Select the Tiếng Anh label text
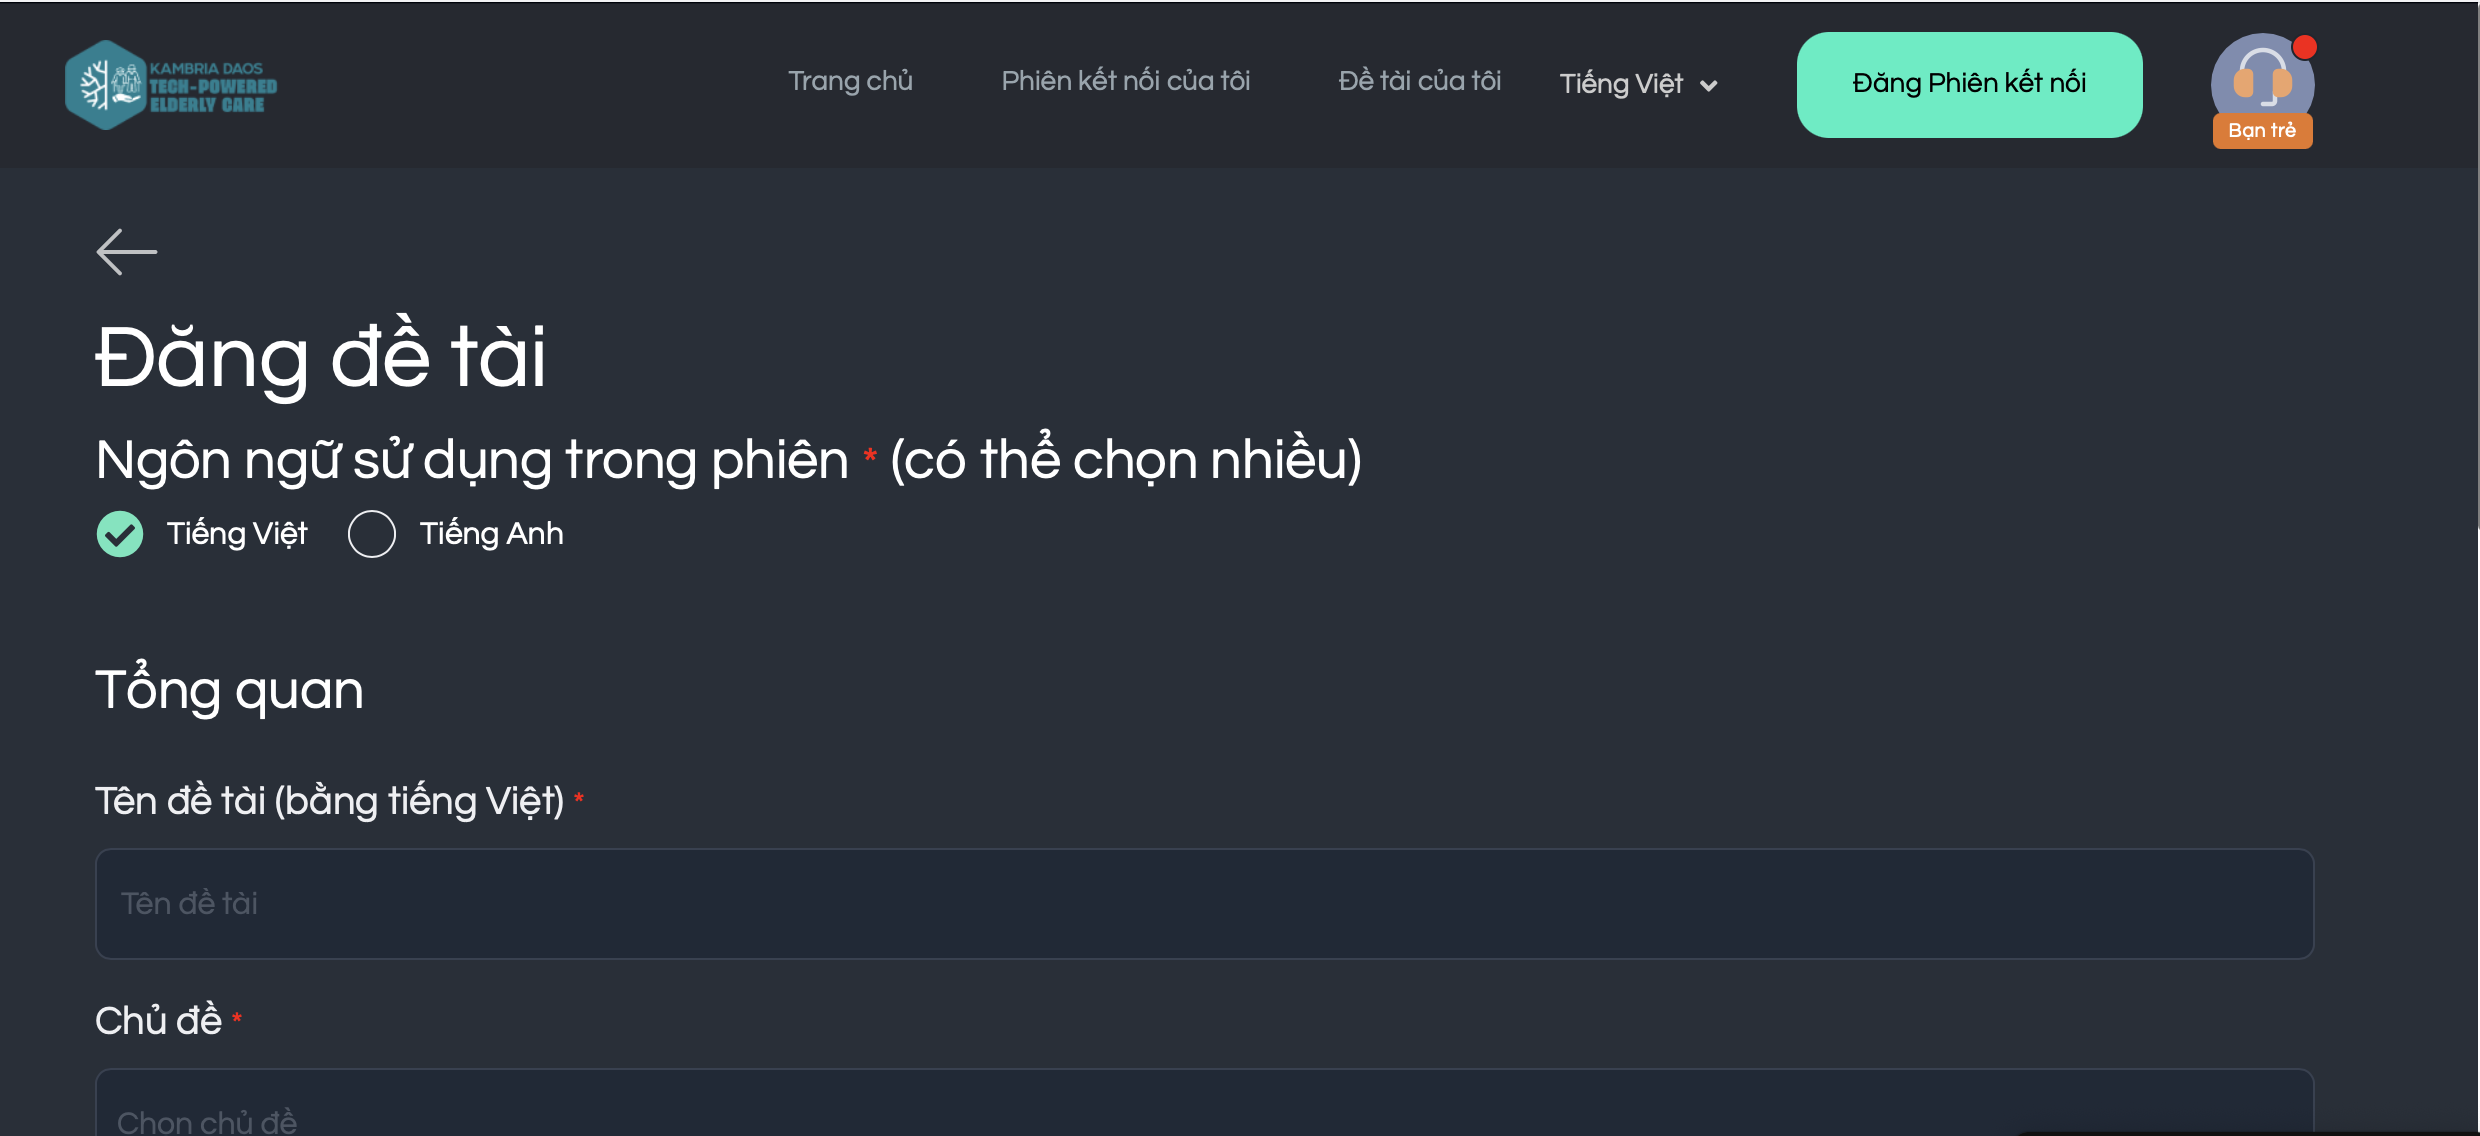This screenshot has width=2480, height=1136. pyautogui.click(x=491, y=534)
